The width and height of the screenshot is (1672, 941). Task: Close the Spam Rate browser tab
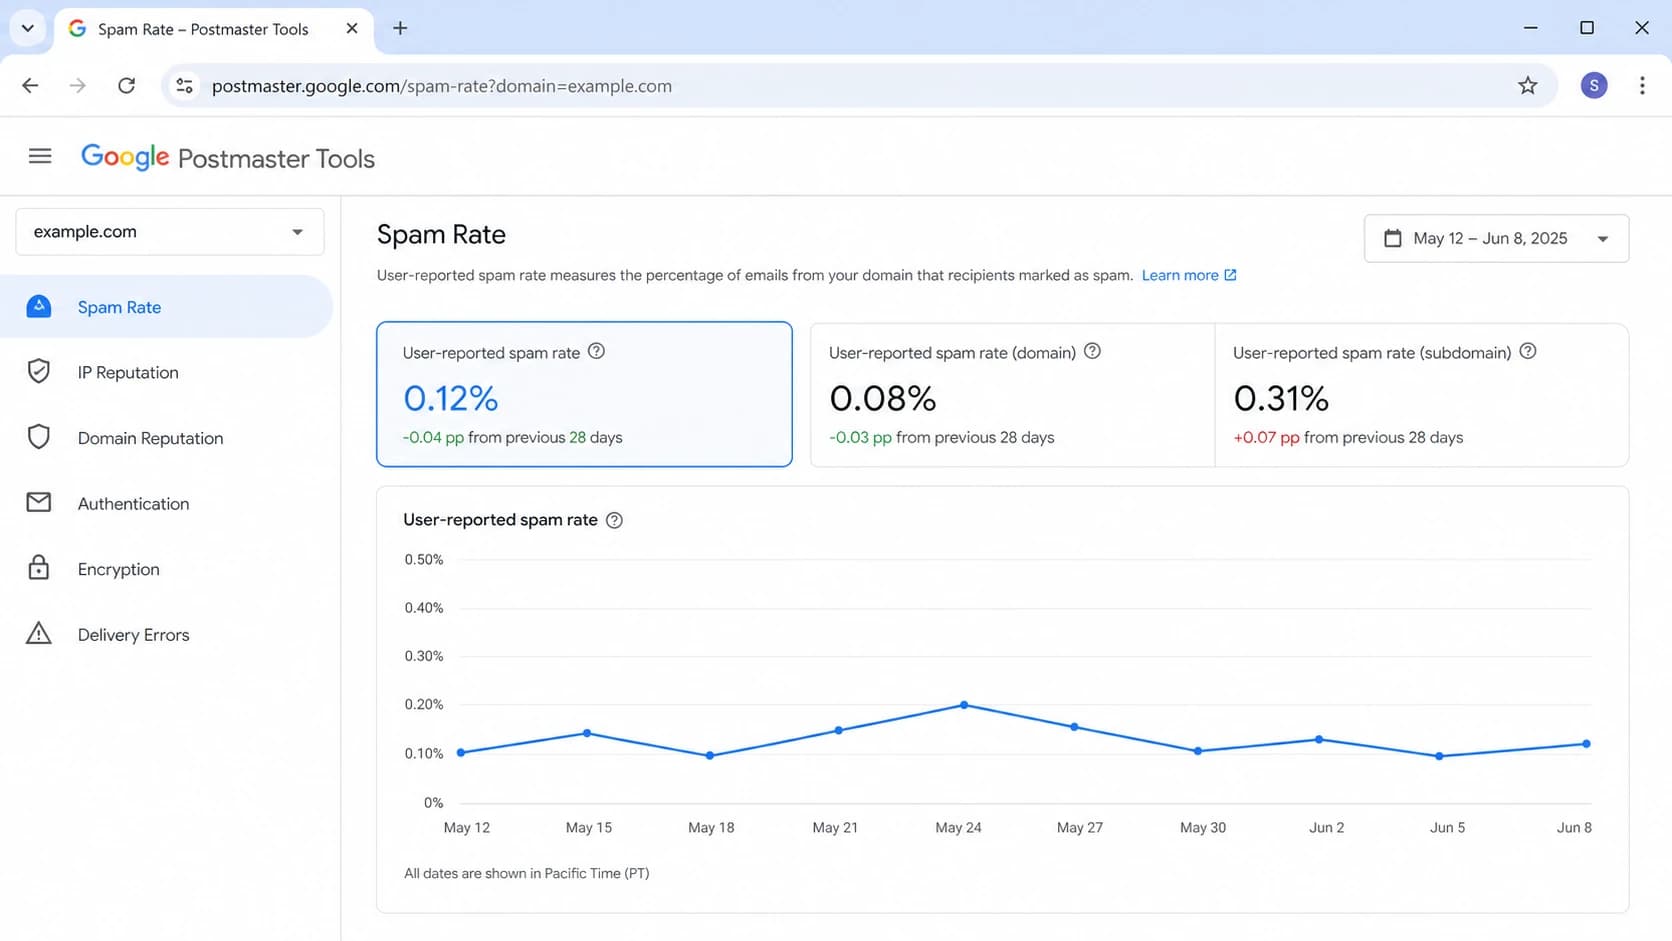352,29
